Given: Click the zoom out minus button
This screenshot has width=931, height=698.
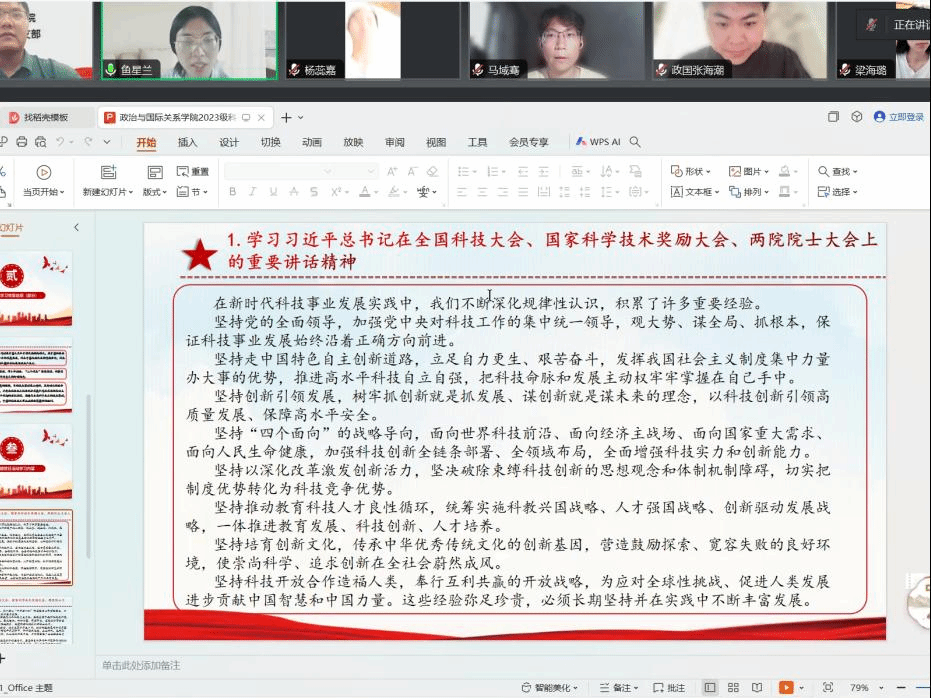Looking at the screenshot, I should pyautogui.click(x=901, y=688).
